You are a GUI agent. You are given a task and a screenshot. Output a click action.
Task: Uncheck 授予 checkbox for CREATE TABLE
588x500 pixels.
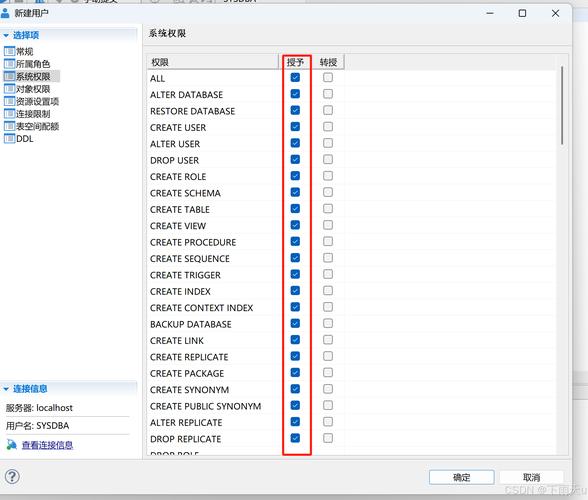click(x=295, y=209)
